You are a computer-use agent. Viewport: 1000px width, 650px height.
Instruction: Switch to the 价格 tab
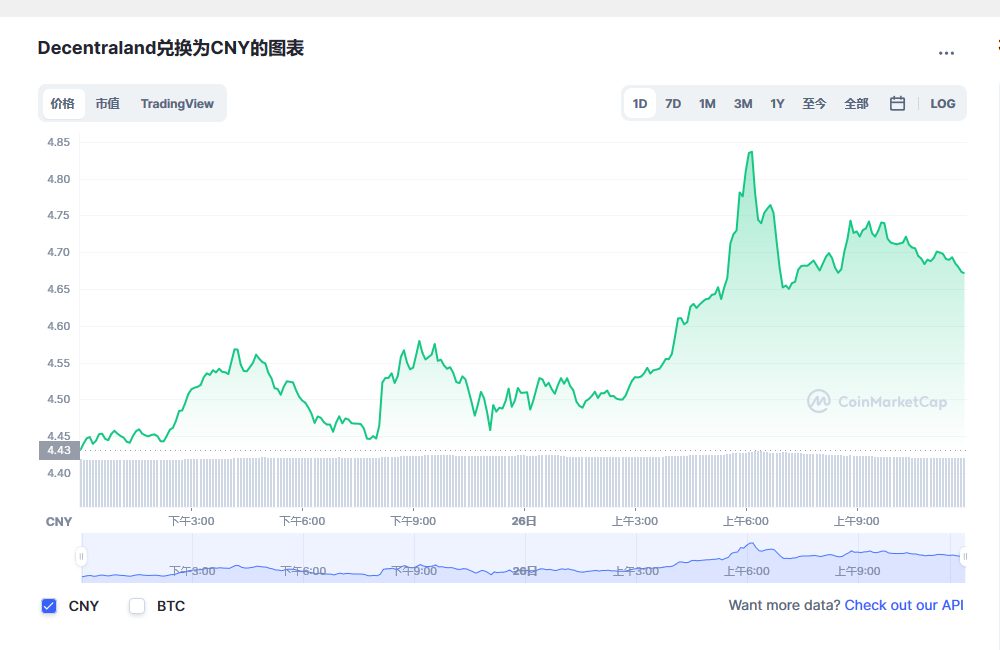pyautogui.click(x=63, y=103)
